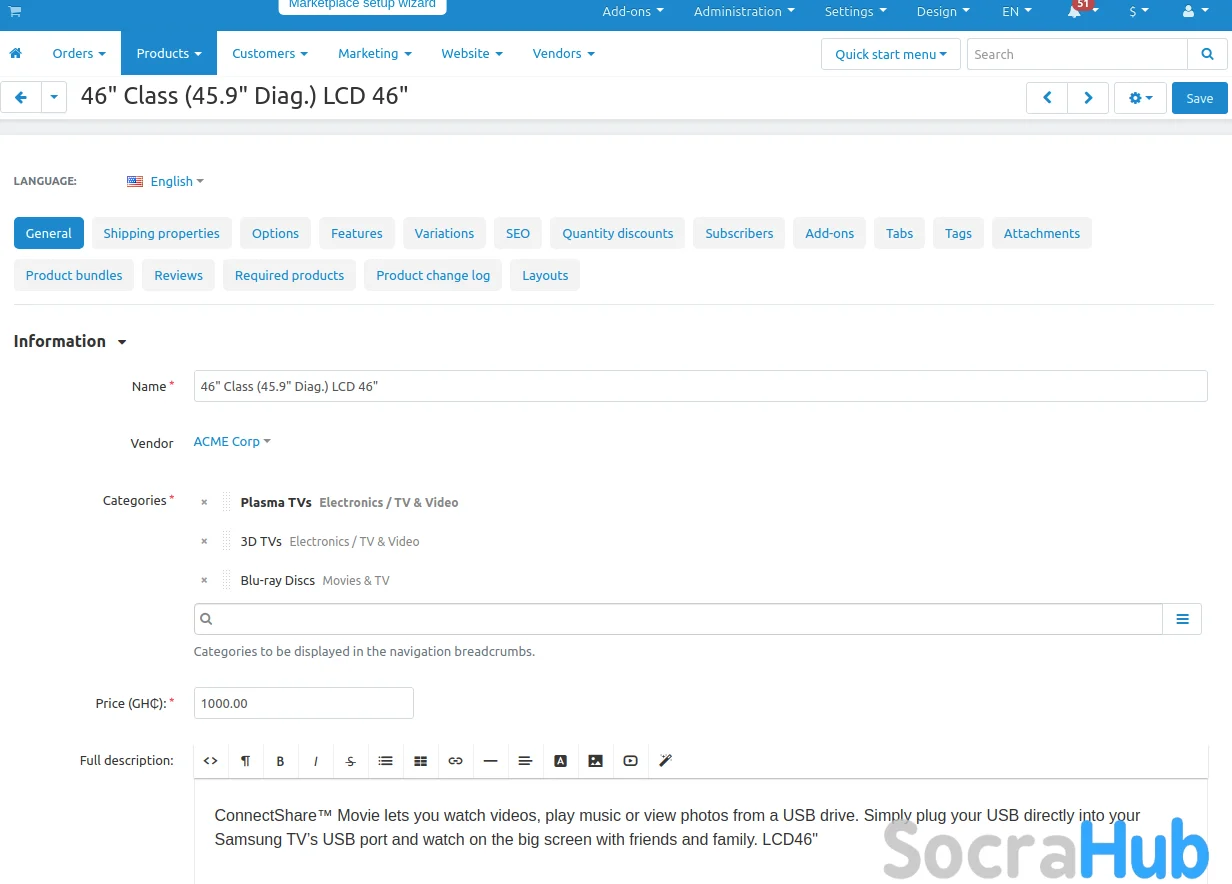Switch to the SEO tab
The image size is (1232, 884).
click(x=518, y=233)
